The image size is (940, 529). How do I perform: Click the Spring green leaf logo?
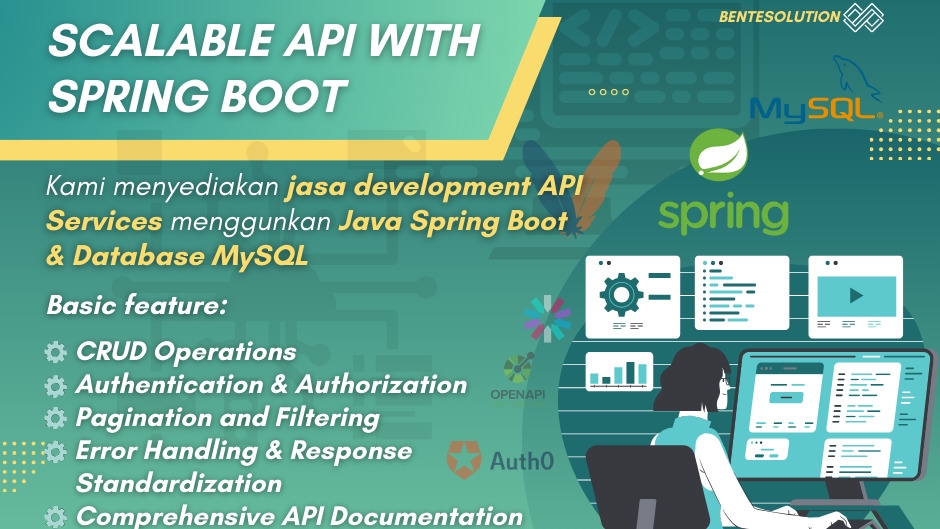point(718,155)
